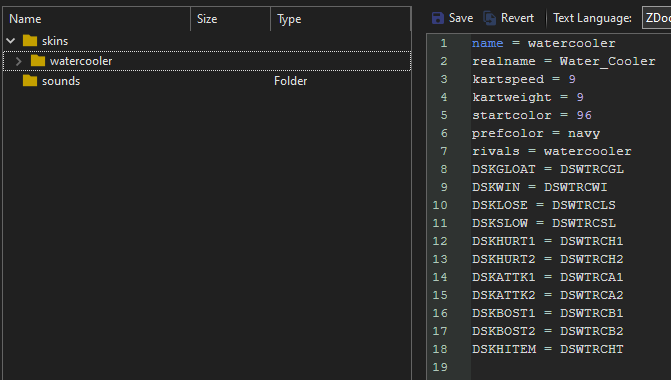
Task: Click line number 10 in the gutter
Action: [440, 205]
